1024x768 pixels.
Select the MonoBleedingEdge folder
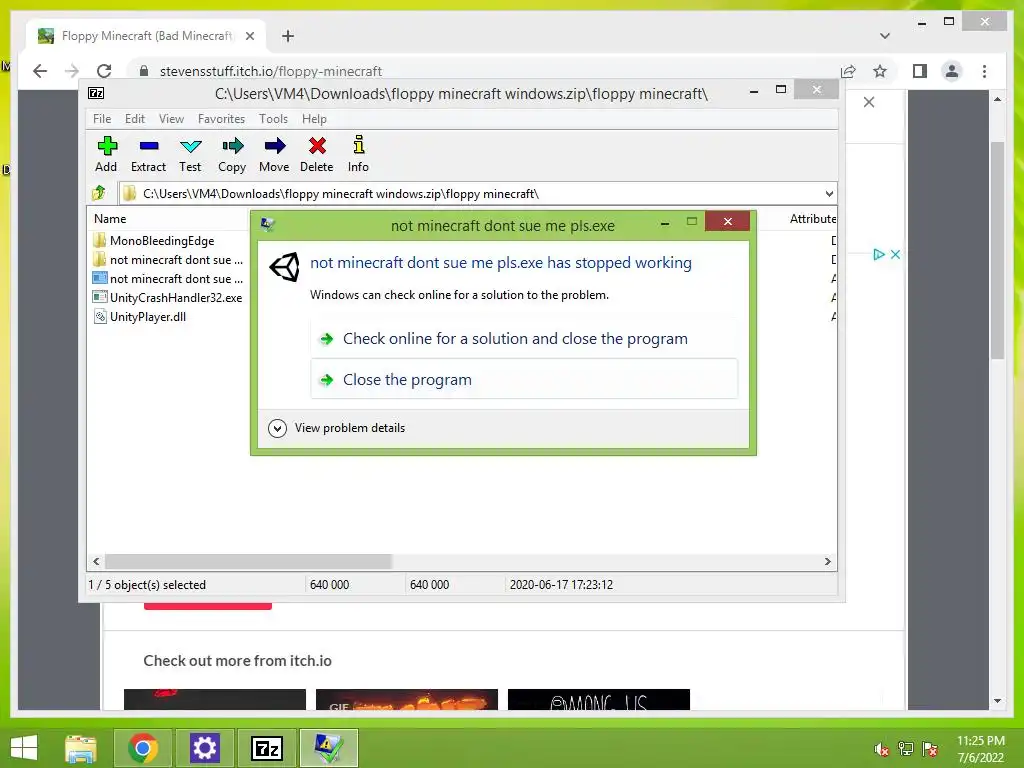[x=154, y=241]
